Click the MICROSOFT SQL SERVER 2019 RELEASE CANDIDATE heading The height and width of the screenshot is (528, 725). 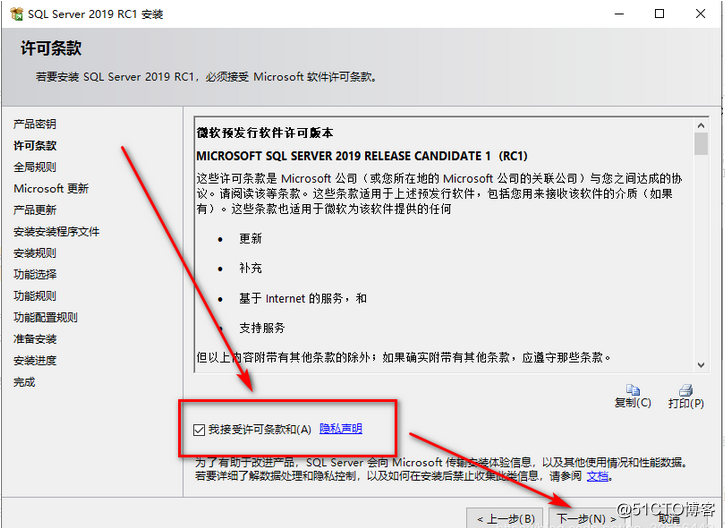(x=362, y=156)
